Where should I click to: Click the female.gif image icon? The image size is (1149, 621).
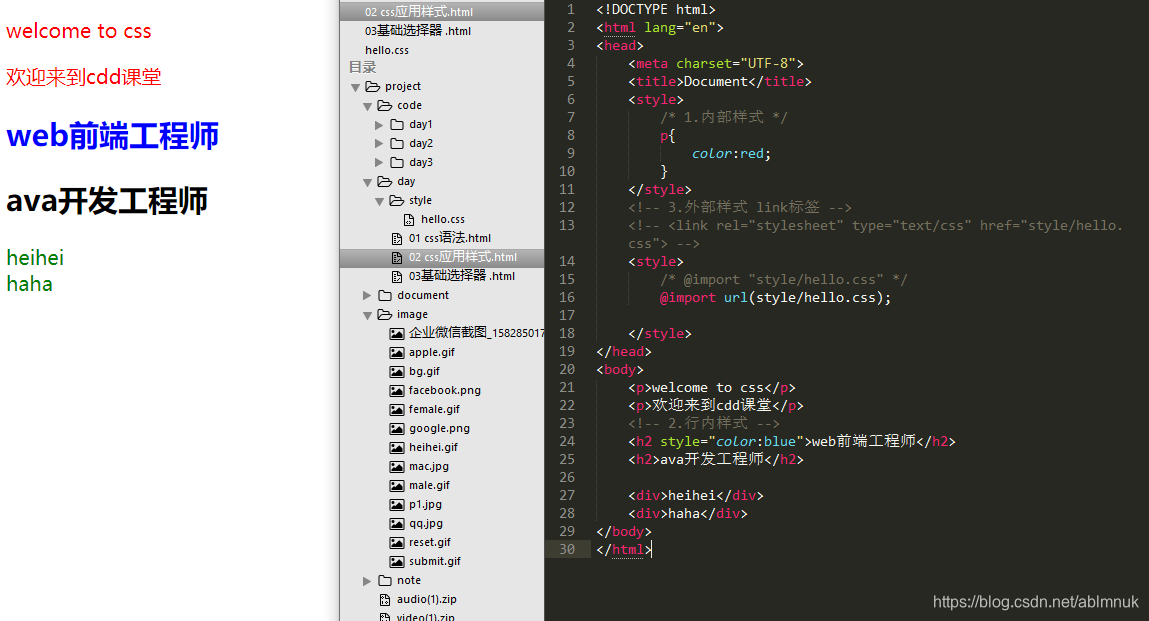[x=396, y=410]
